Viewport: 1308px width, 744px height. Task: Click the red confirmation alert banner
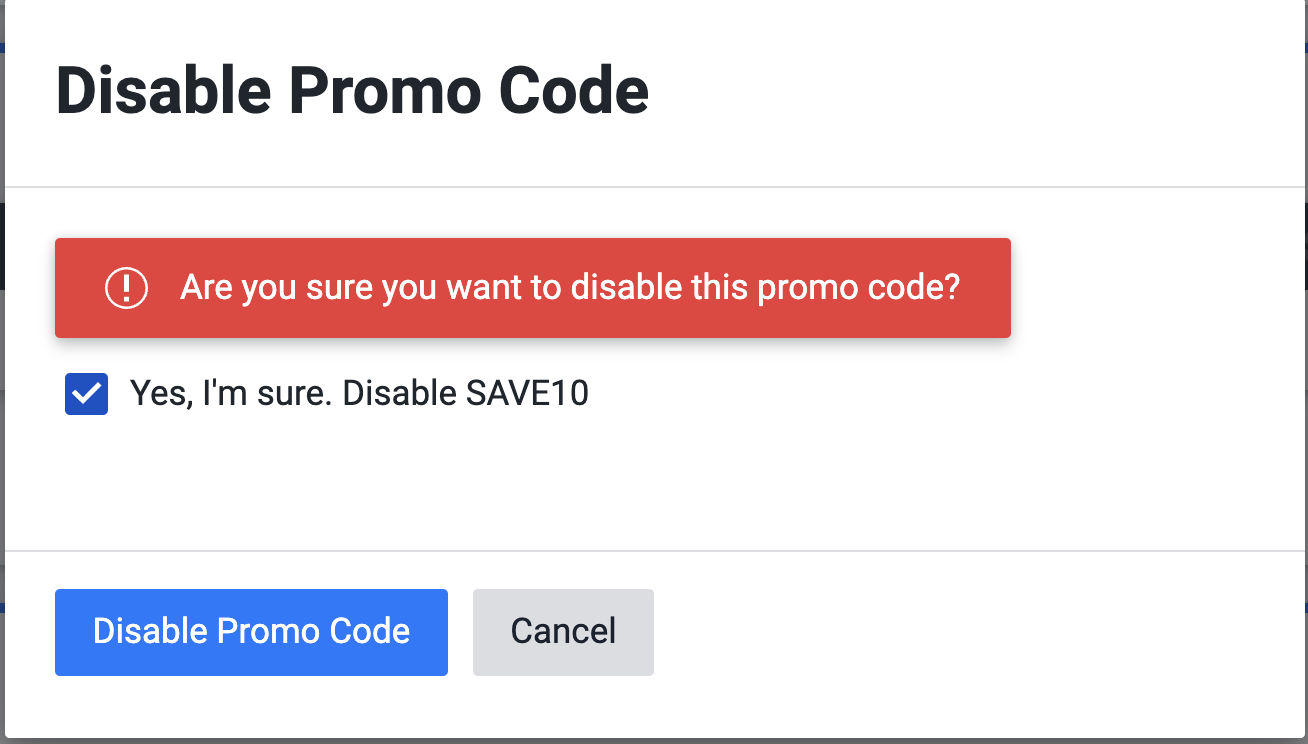pyautogui.click(x=533, y=288)
